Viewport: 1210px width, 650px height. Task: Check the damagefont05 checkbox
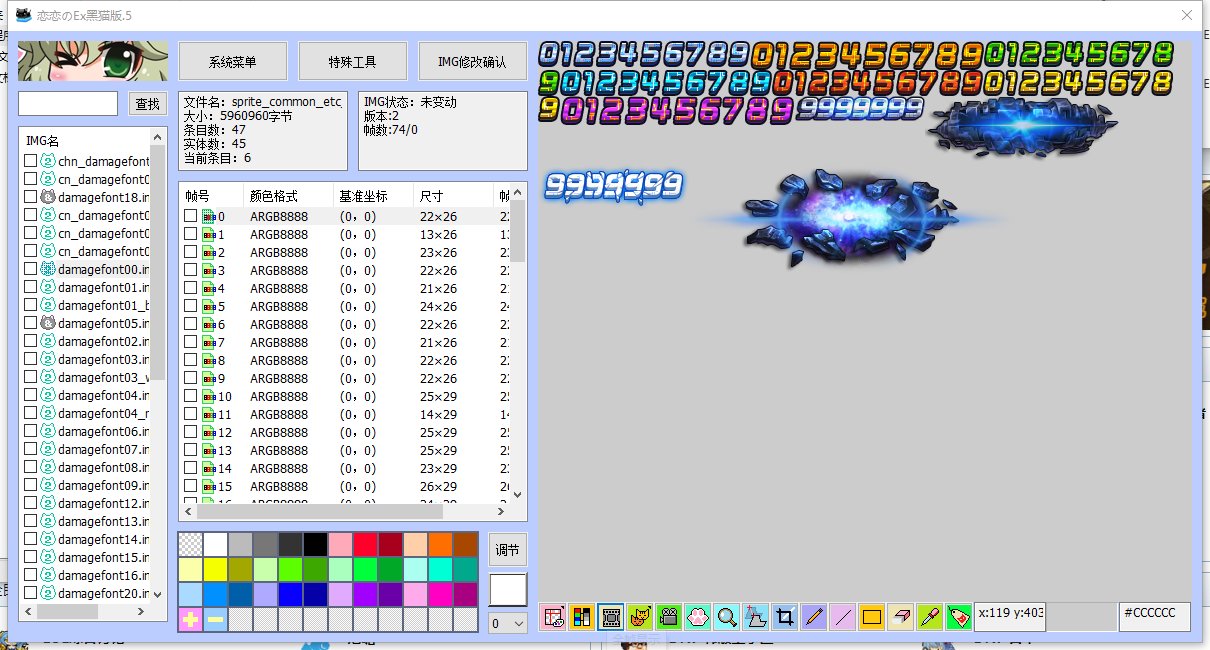coord(31,323)
